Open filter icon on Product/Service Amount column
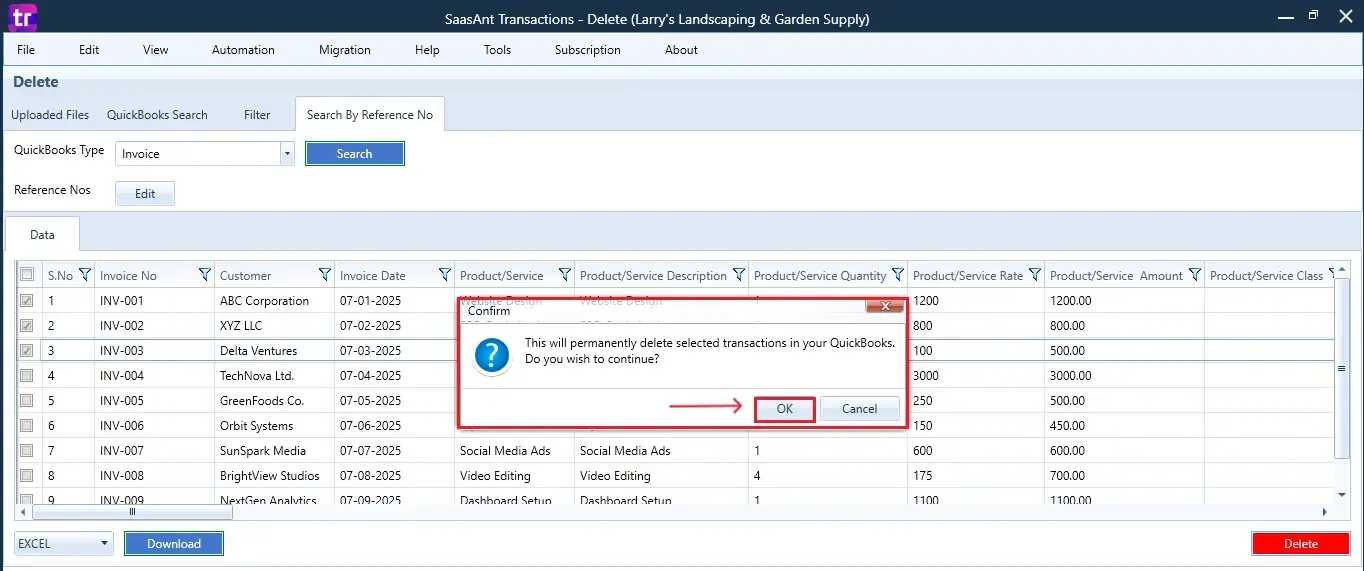This screenshot has width=1364, height=571. click(x=1195, y=275)
